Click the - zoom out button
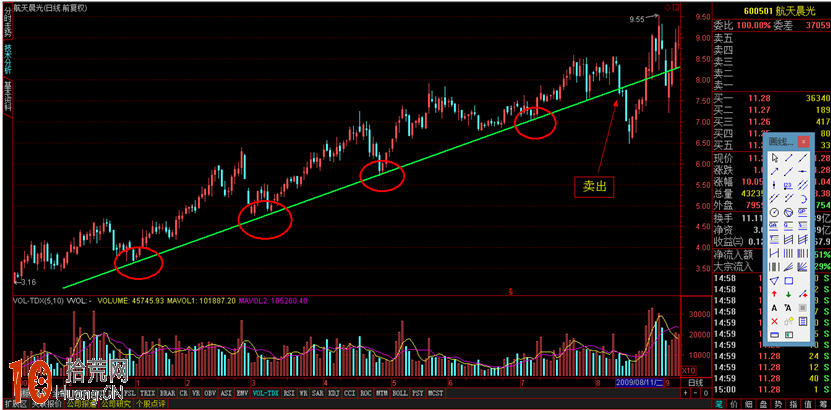831x410 pixels. pyautogui.click(x=695, y=393)
